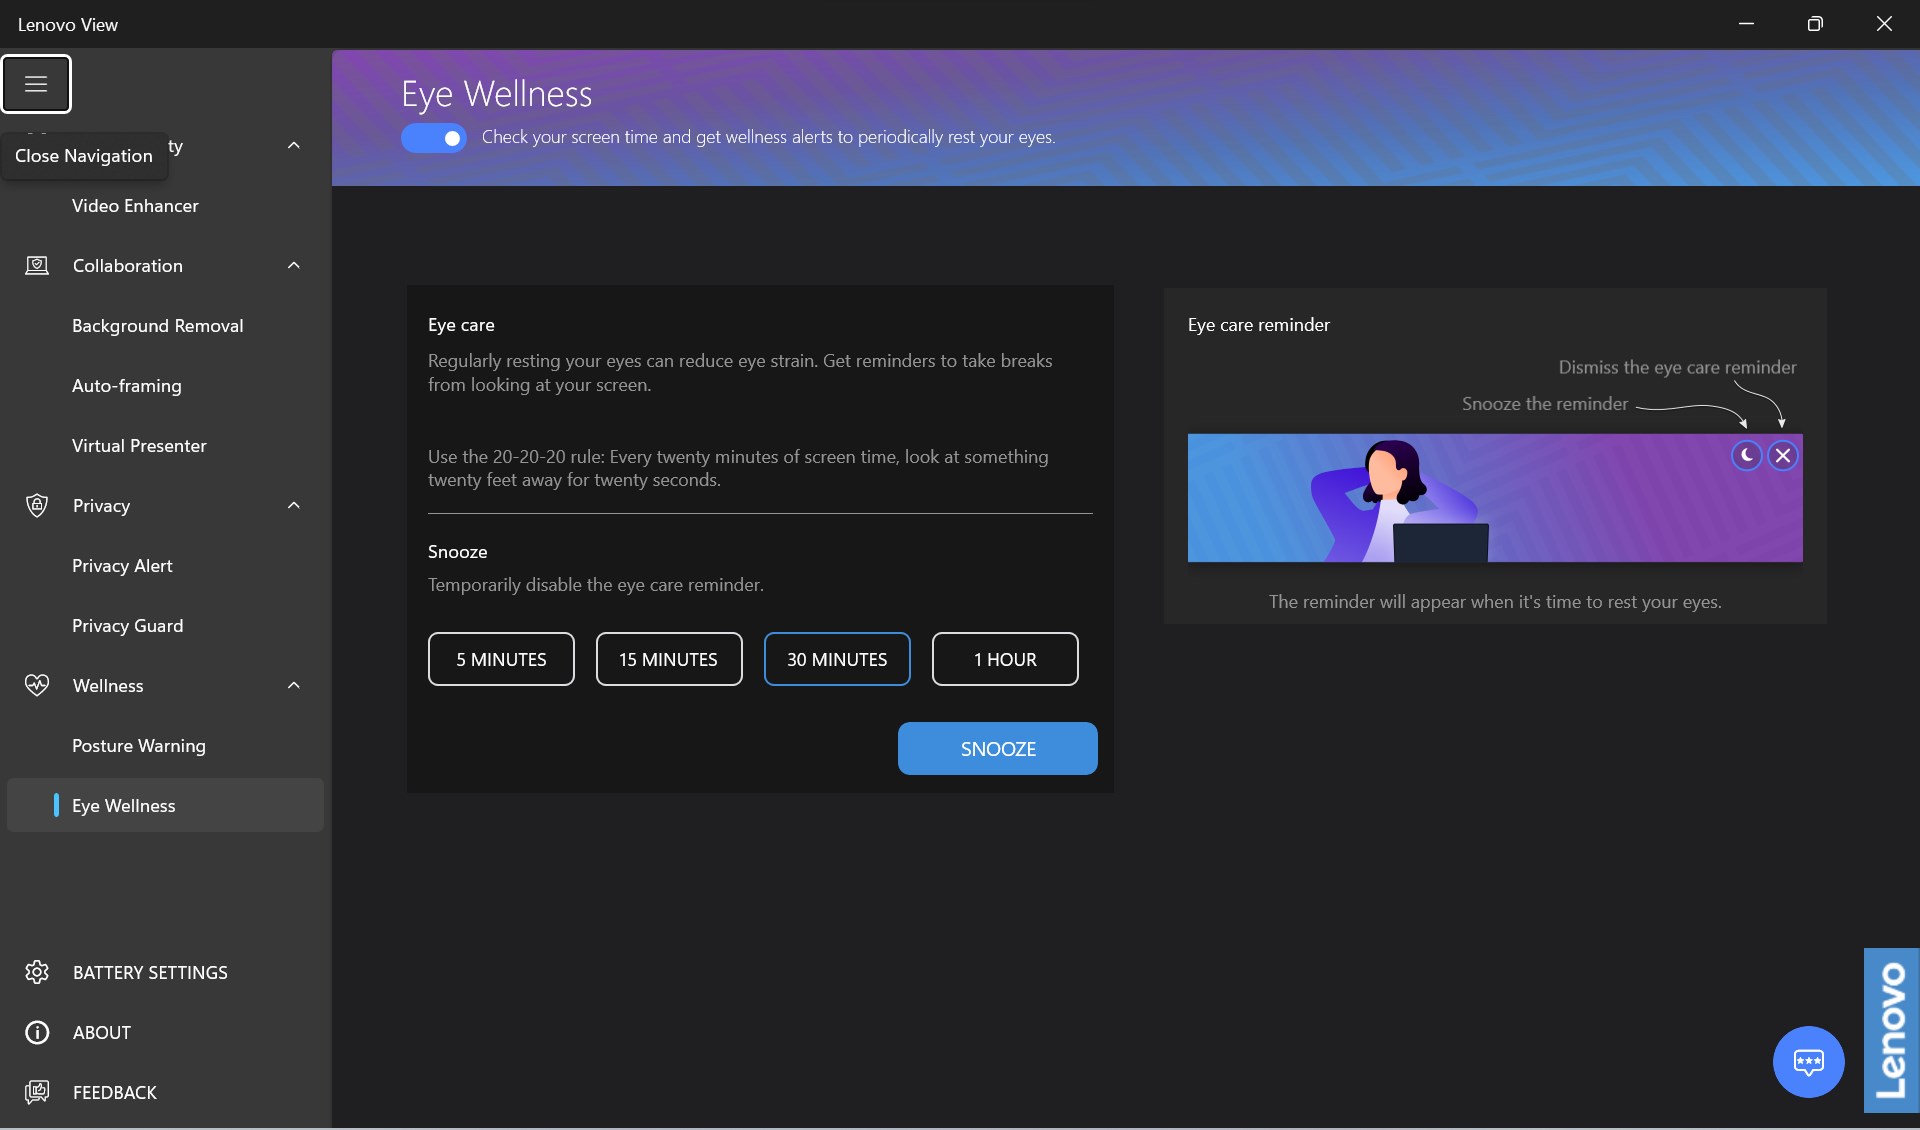The image size is (1920, 1130).
Task: Click the Collaboration section icon
Action: (x=37, y=265)
